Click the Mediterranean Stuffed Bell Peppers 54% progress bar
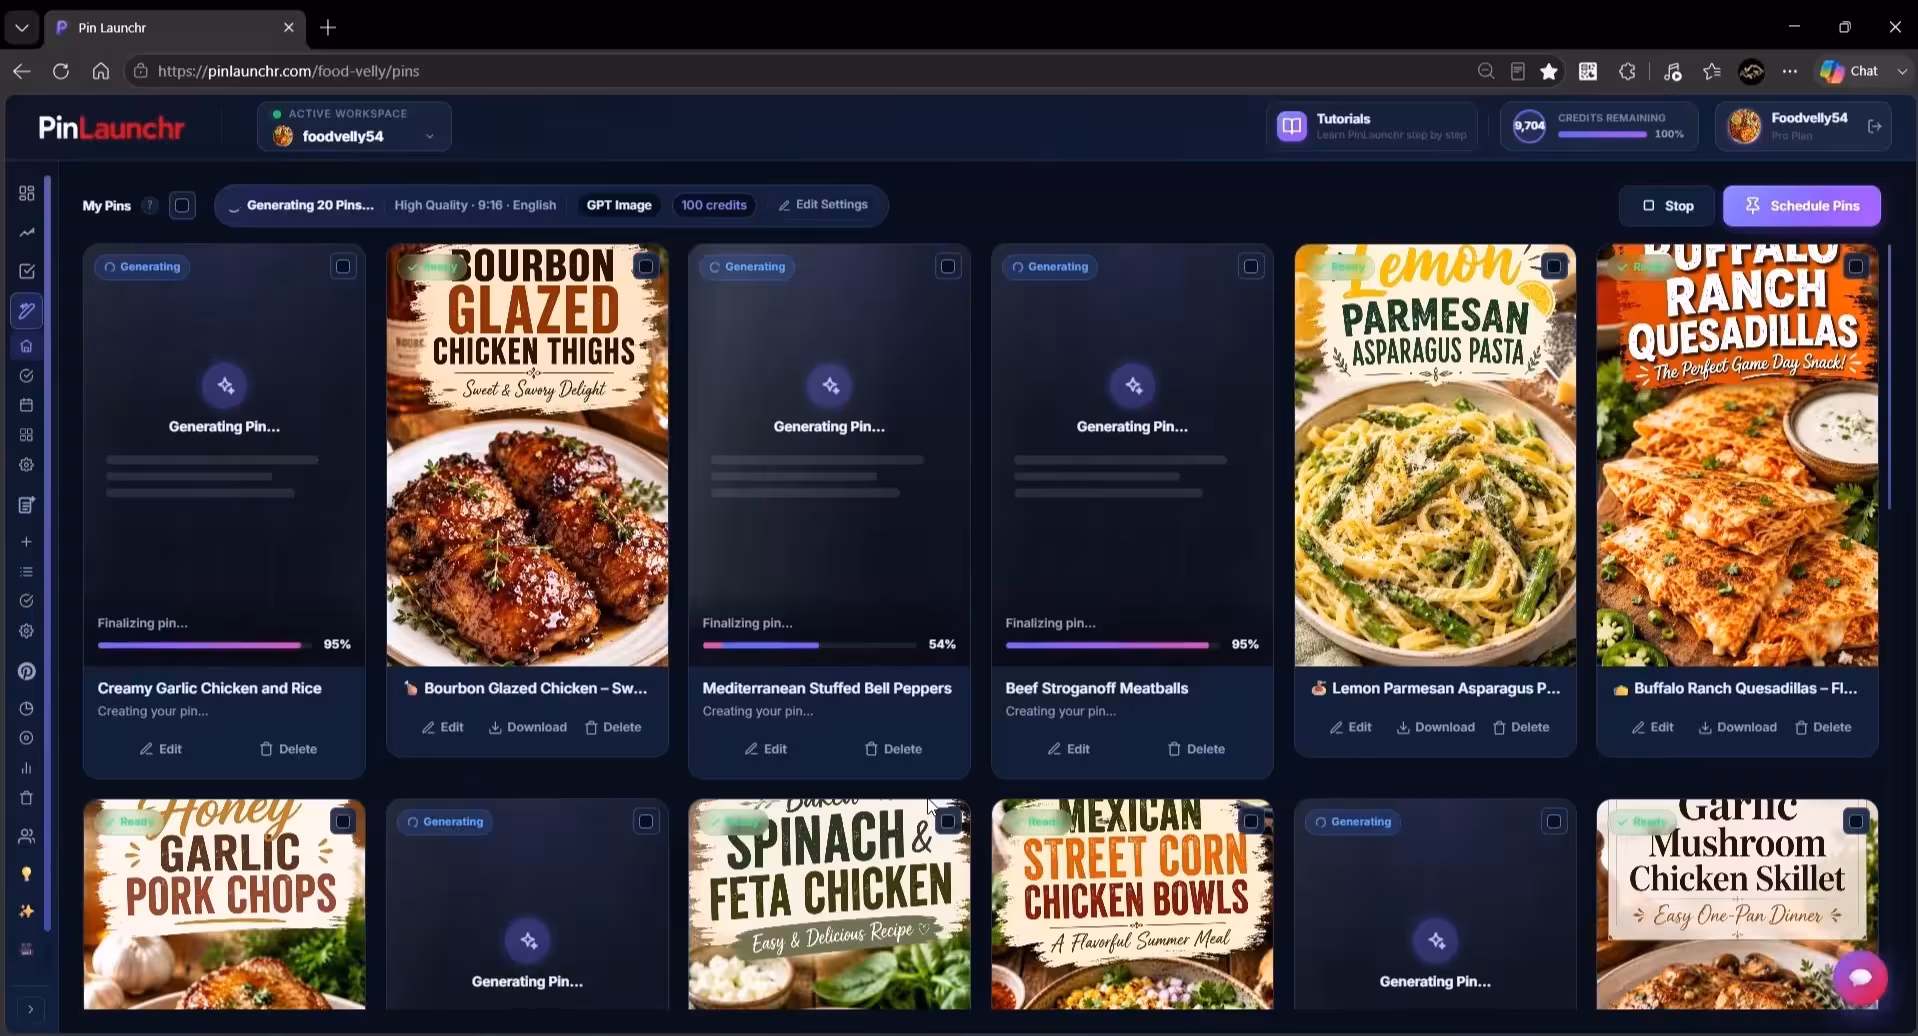 pyautogui.click(x=810, y=645)
